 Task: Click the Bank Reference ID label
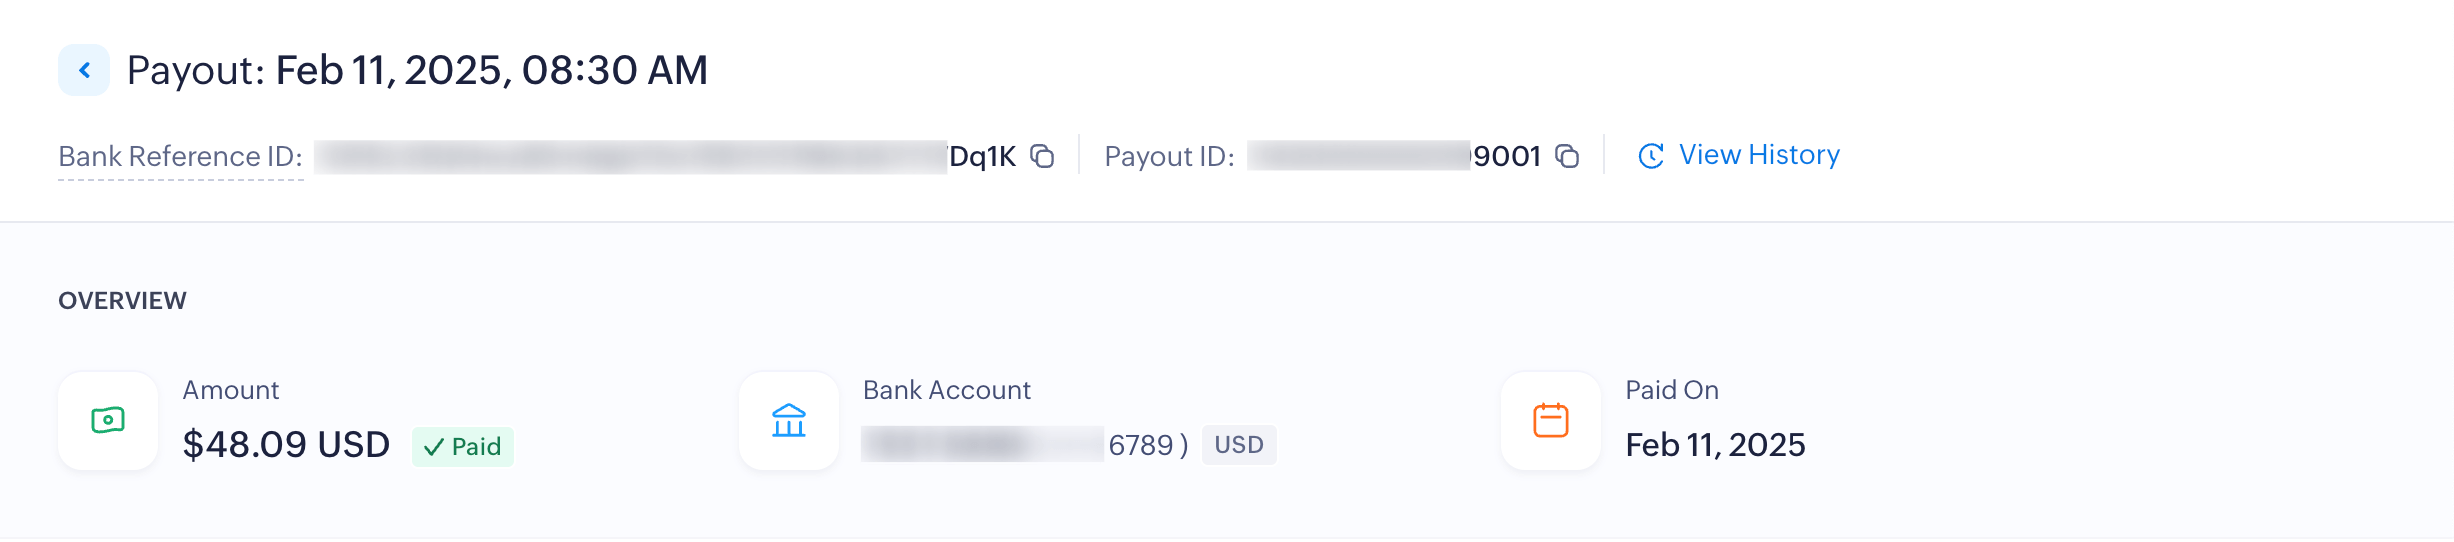click(x=180, y=157)
